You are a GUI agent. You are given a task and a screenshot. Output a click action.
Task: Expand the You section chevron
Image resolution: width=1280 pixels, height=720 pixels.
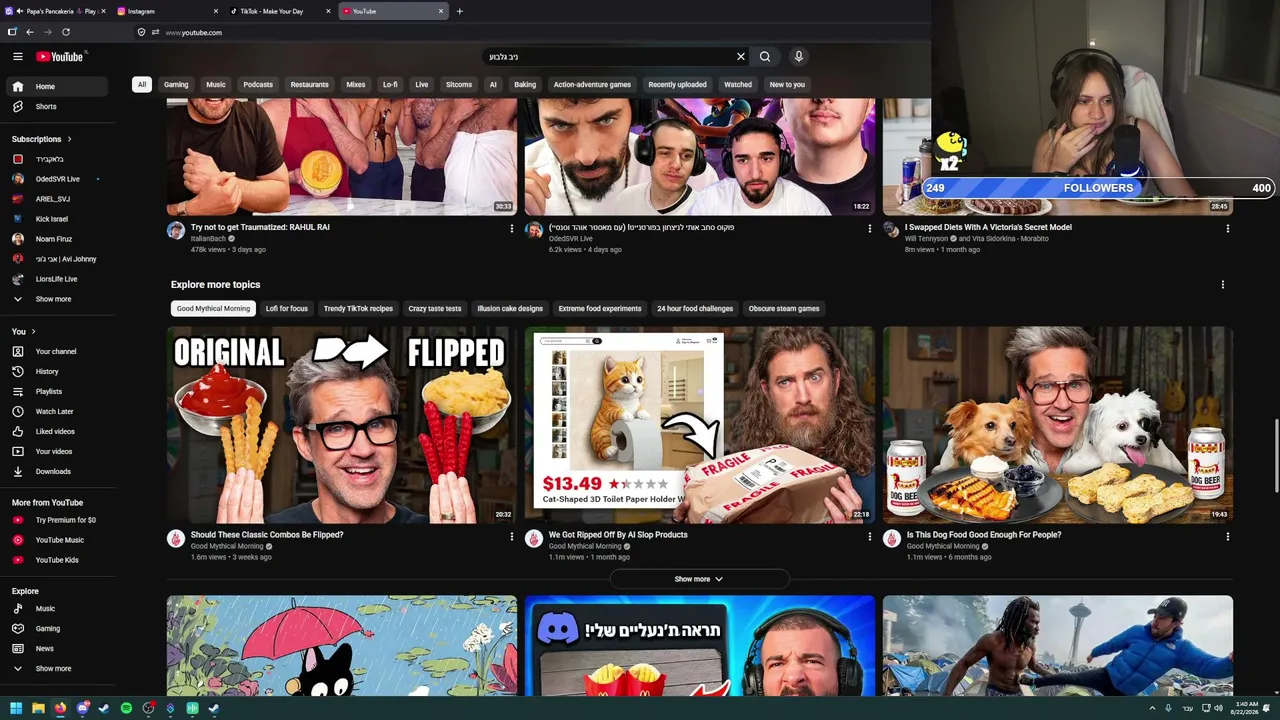click(x=33, y=331)
